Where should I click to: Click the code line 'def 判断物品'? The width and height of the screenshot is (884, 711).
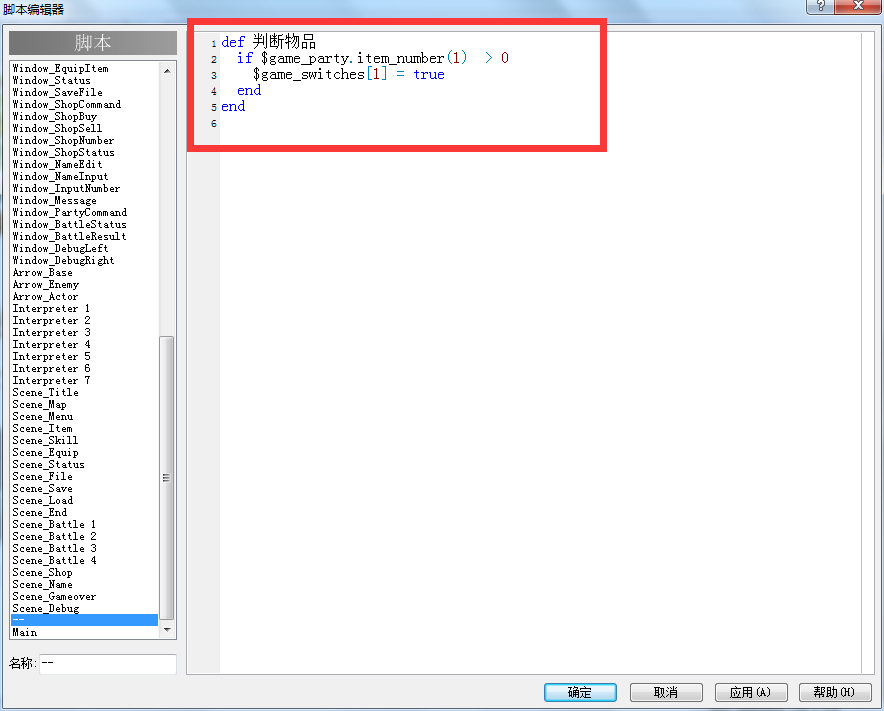268,42
